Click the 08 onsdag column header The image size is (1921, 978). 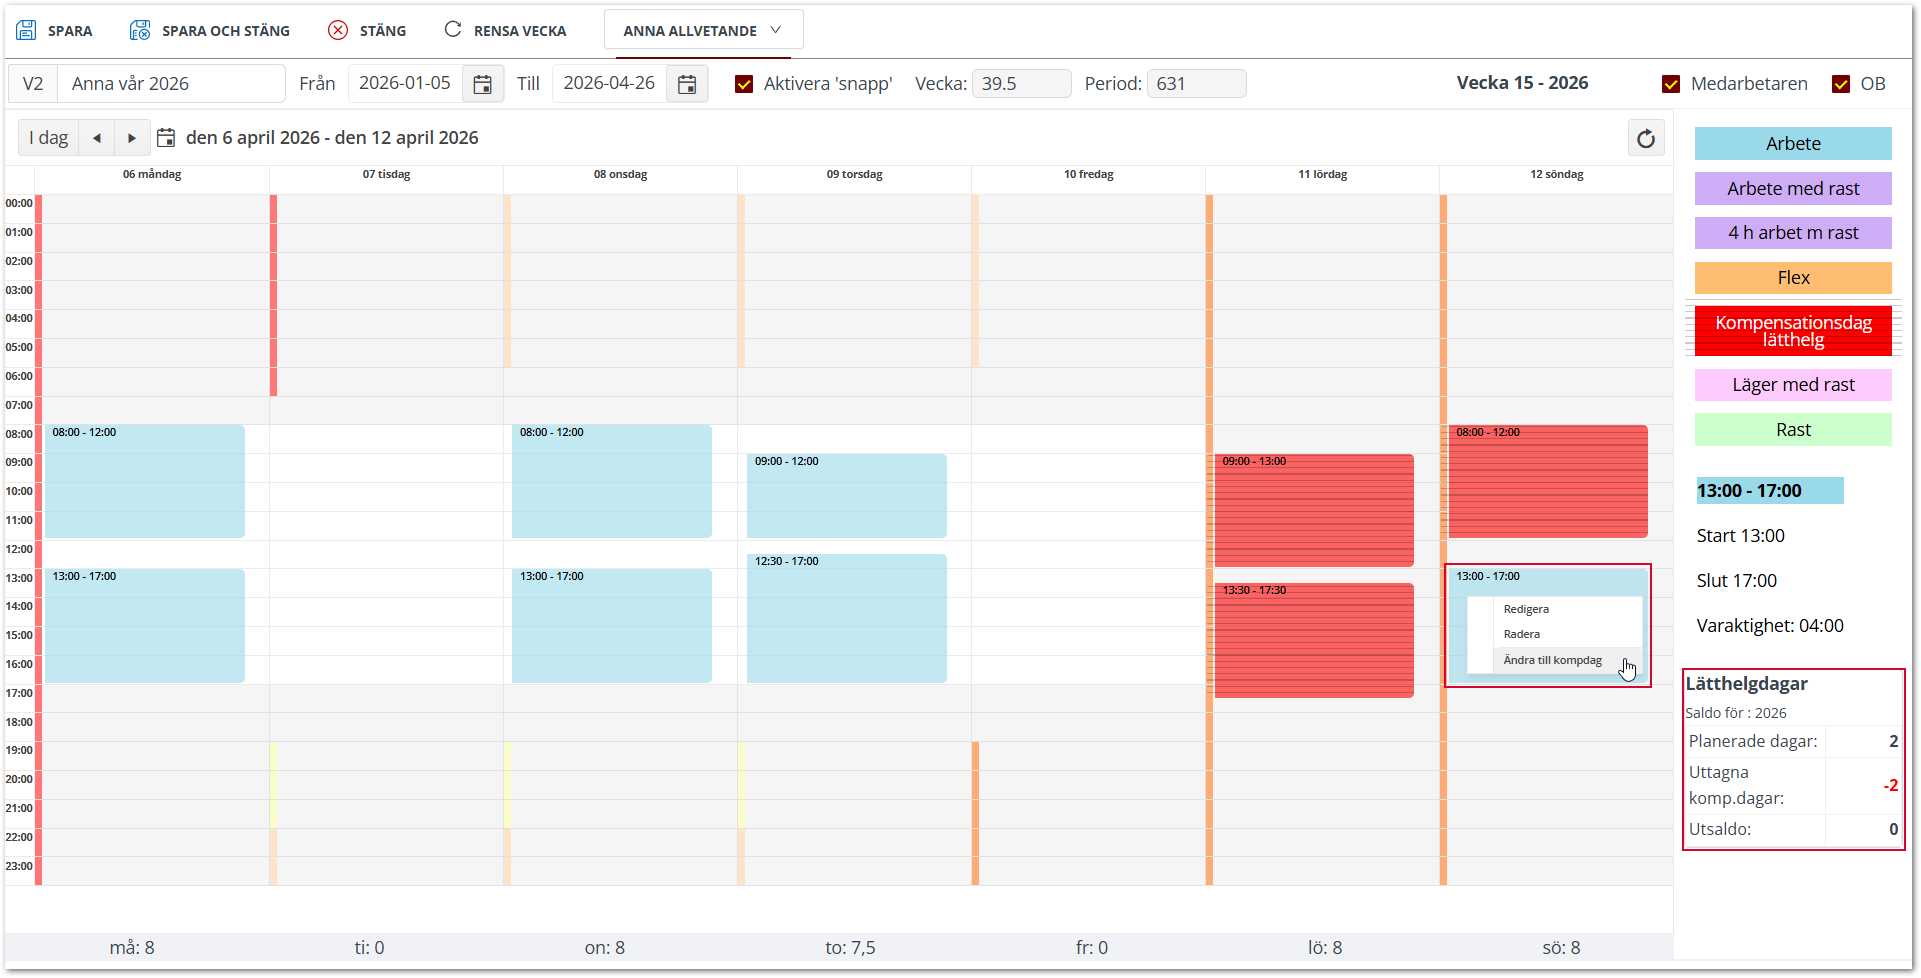[620, 175]
